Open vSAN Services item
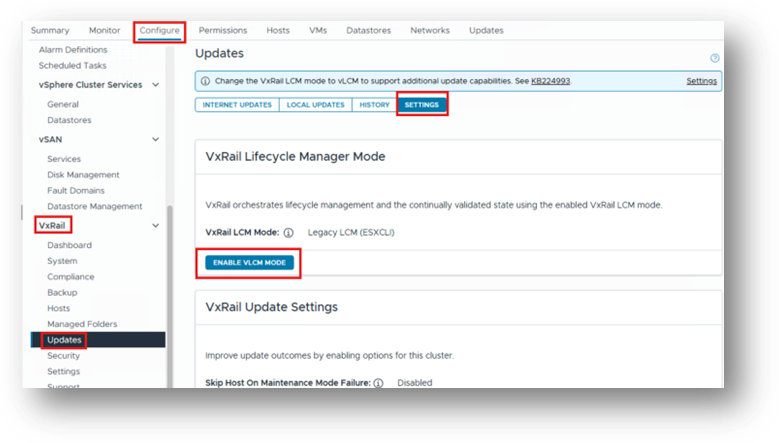 64,159
